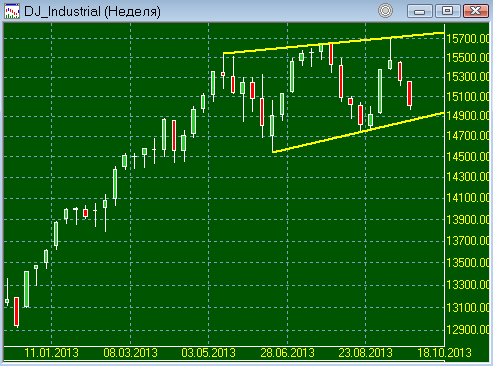
Task: Click price label 13100.00
Action: (468, 307)
